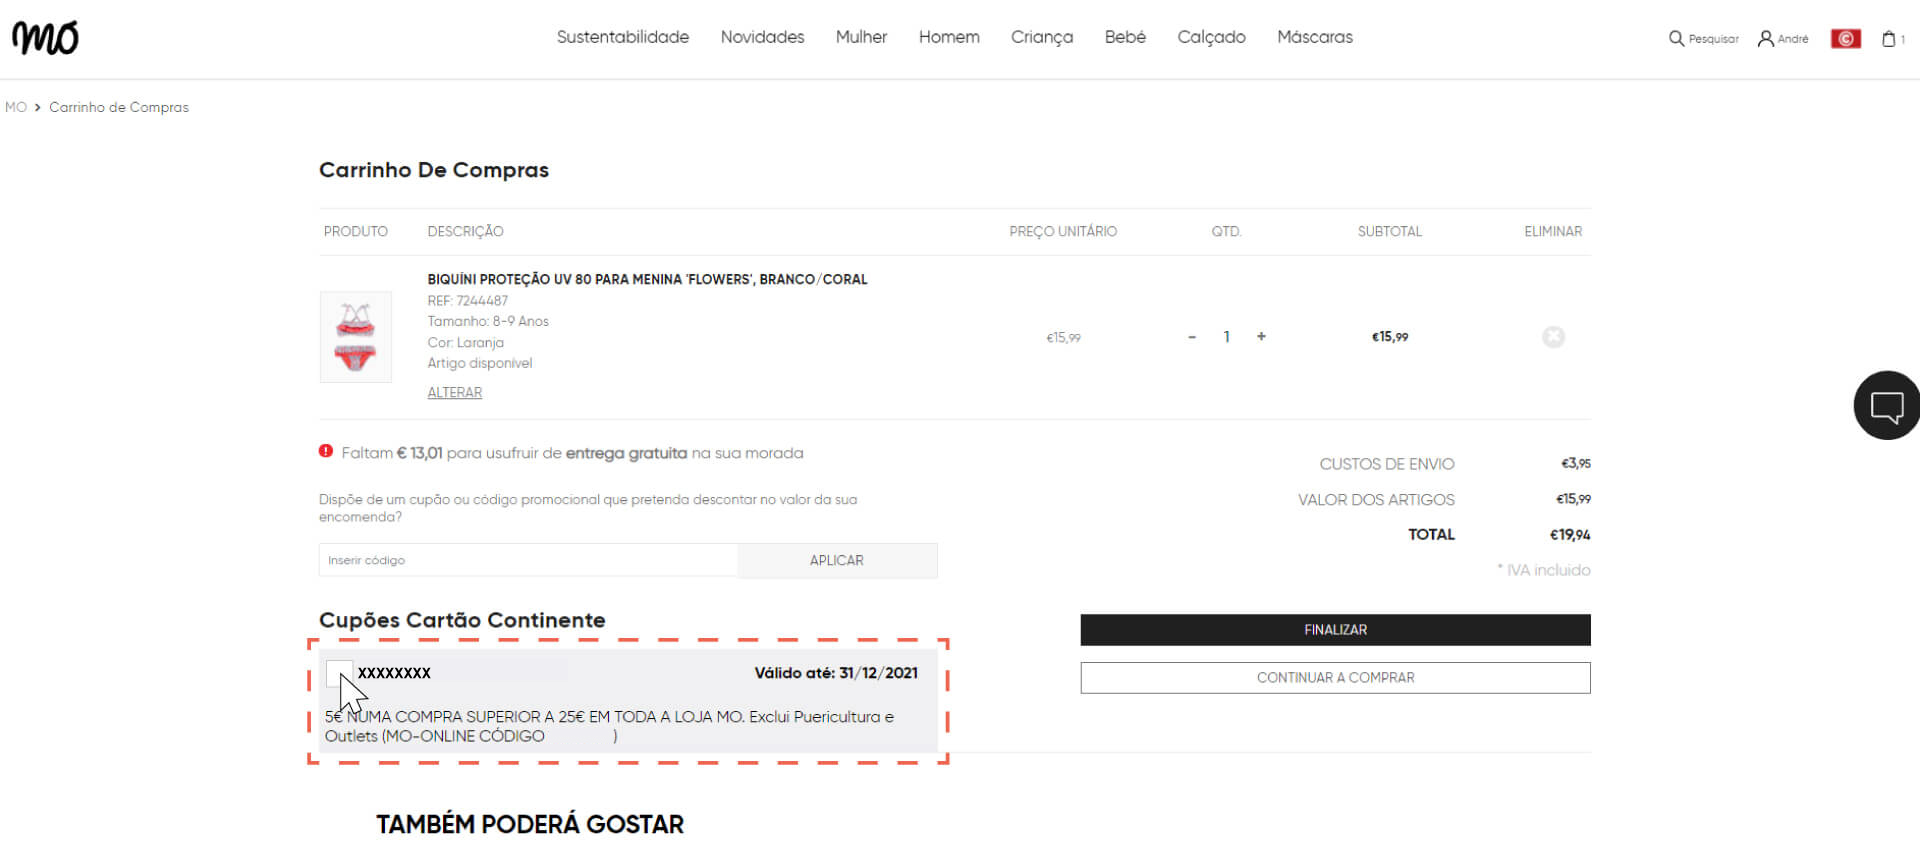Click the VALOR DOS ARTIGOS label

point(1376,500)
